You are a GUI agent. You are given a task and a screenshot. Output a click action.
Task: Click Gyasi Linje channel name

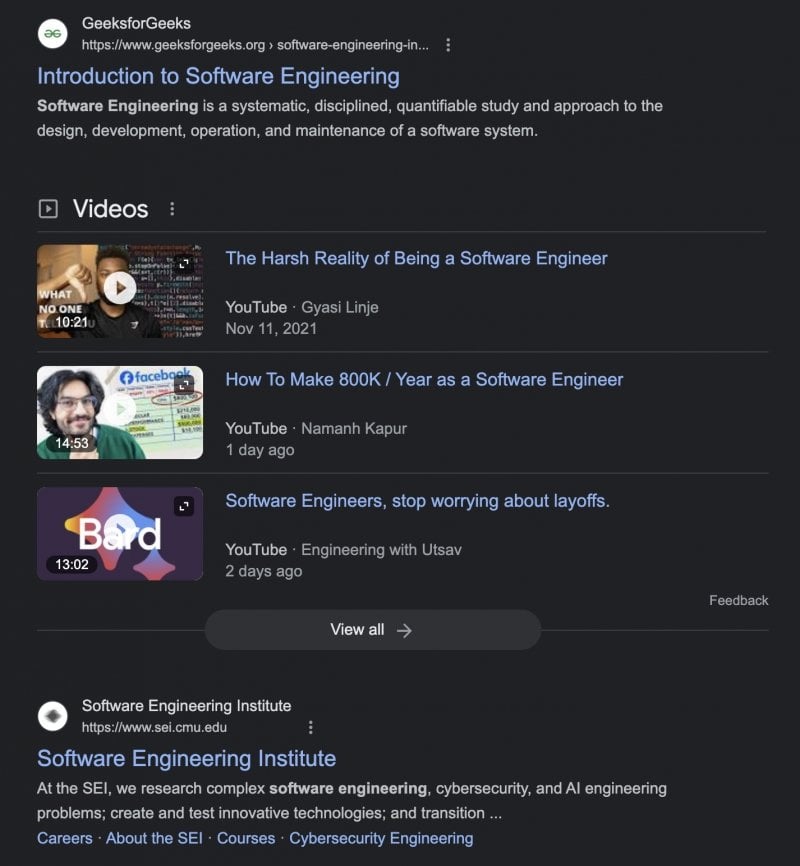pyautogui.click(x=340, y=307)
